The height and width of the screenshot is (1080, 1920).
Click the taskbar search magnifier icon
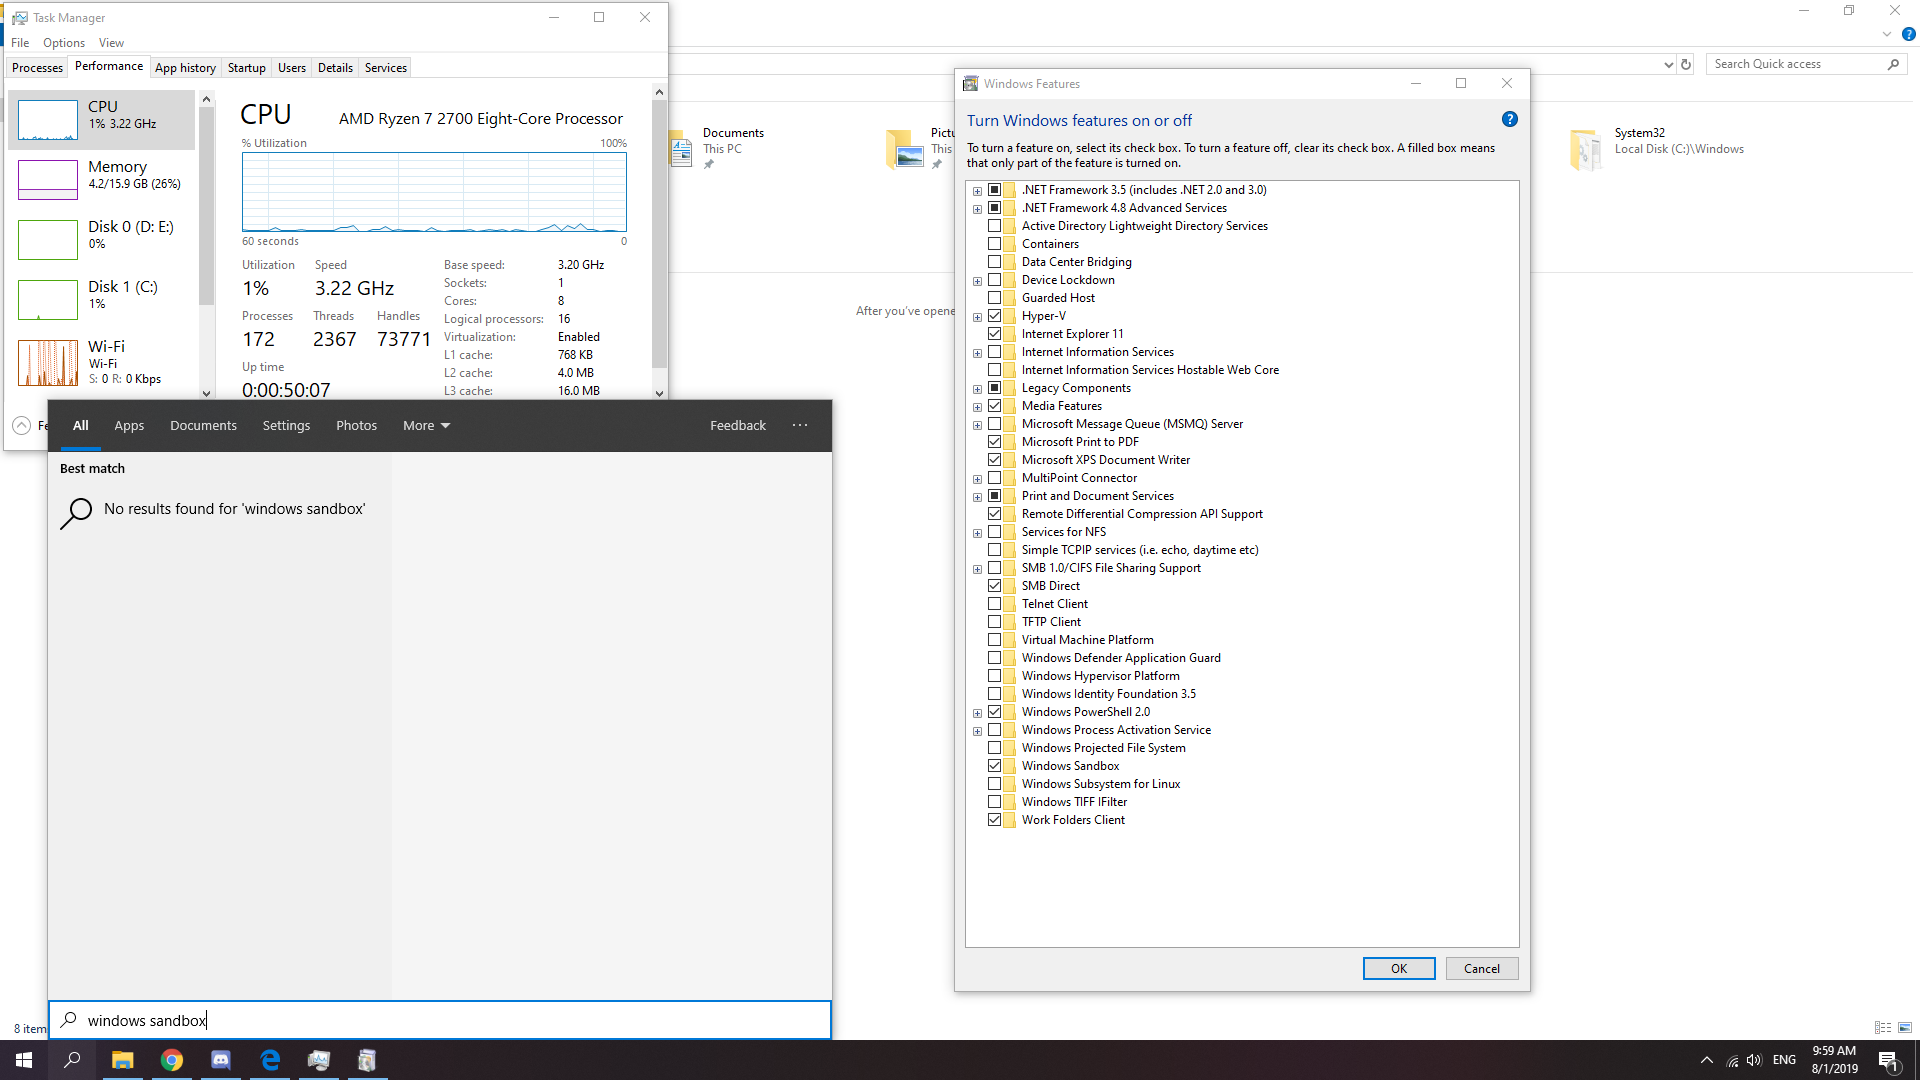72,1060
